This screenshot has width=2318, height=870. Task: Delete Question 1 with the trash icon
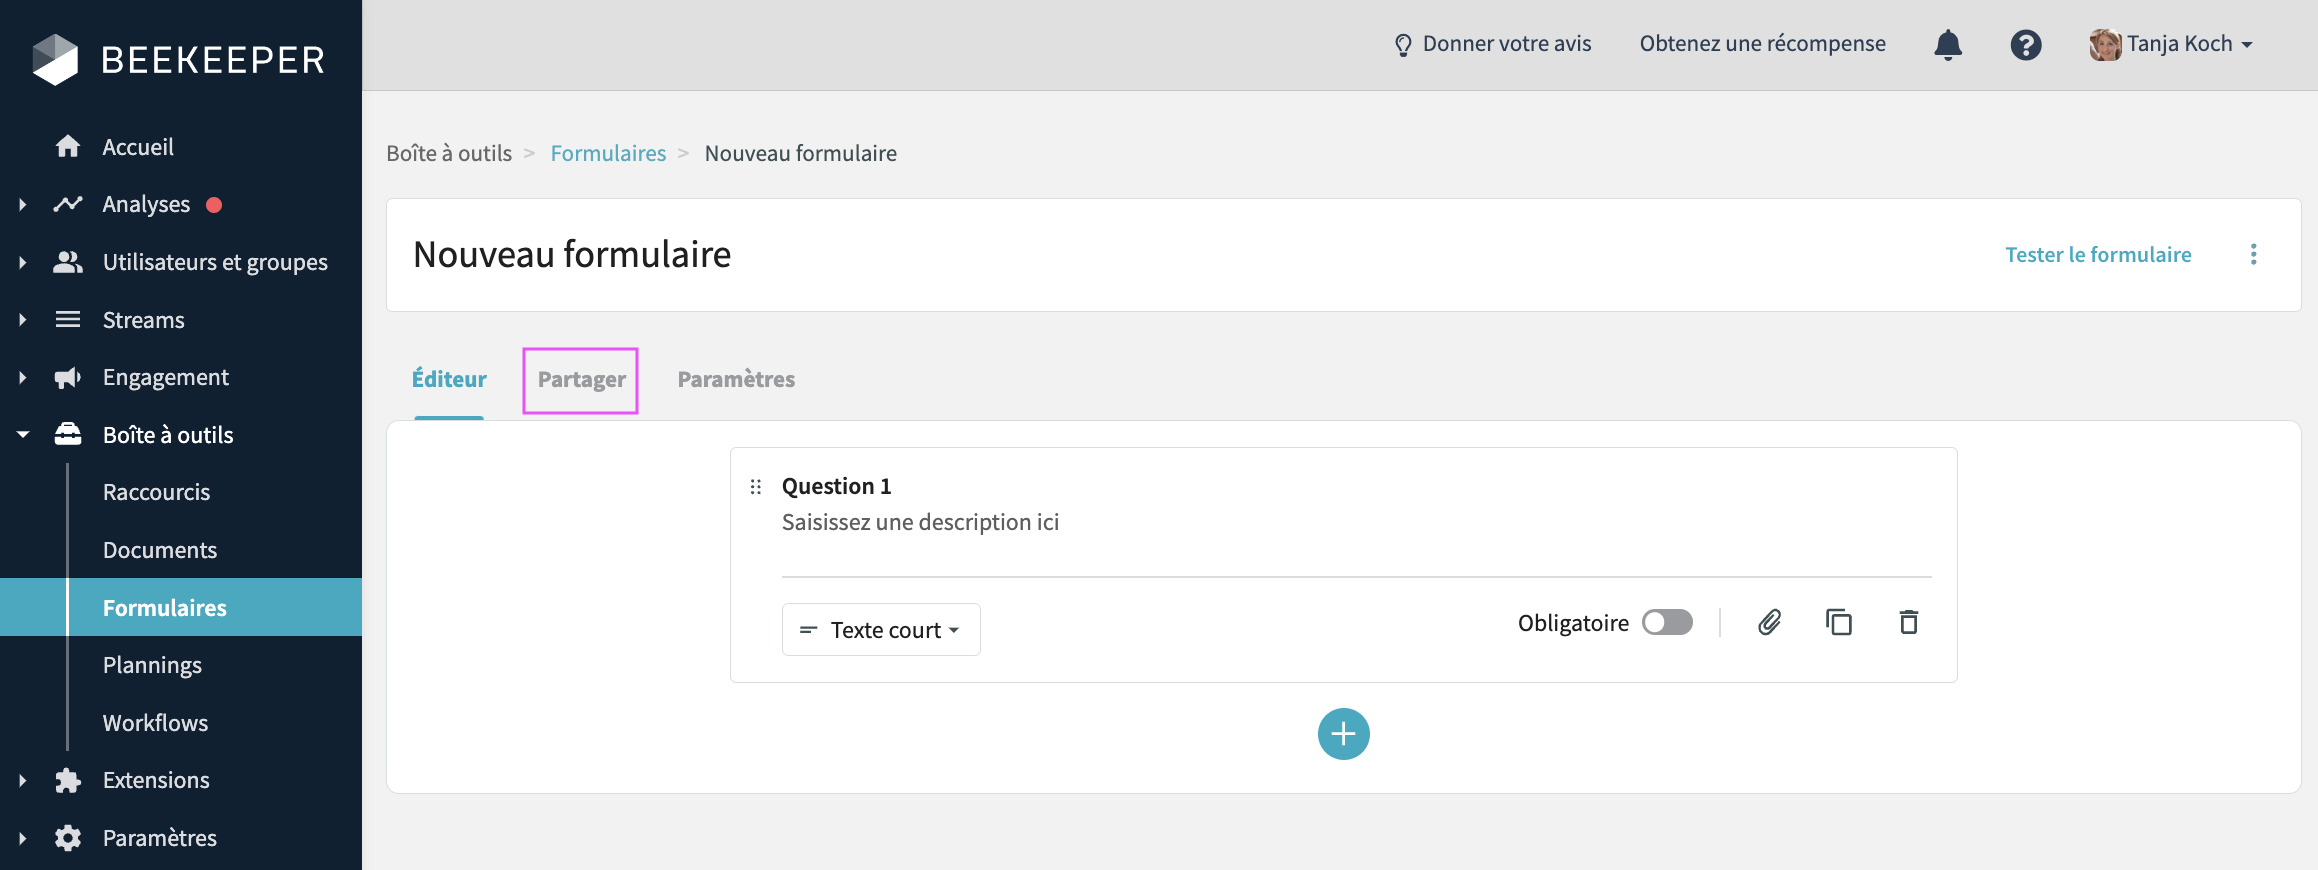pos(1908,622)
